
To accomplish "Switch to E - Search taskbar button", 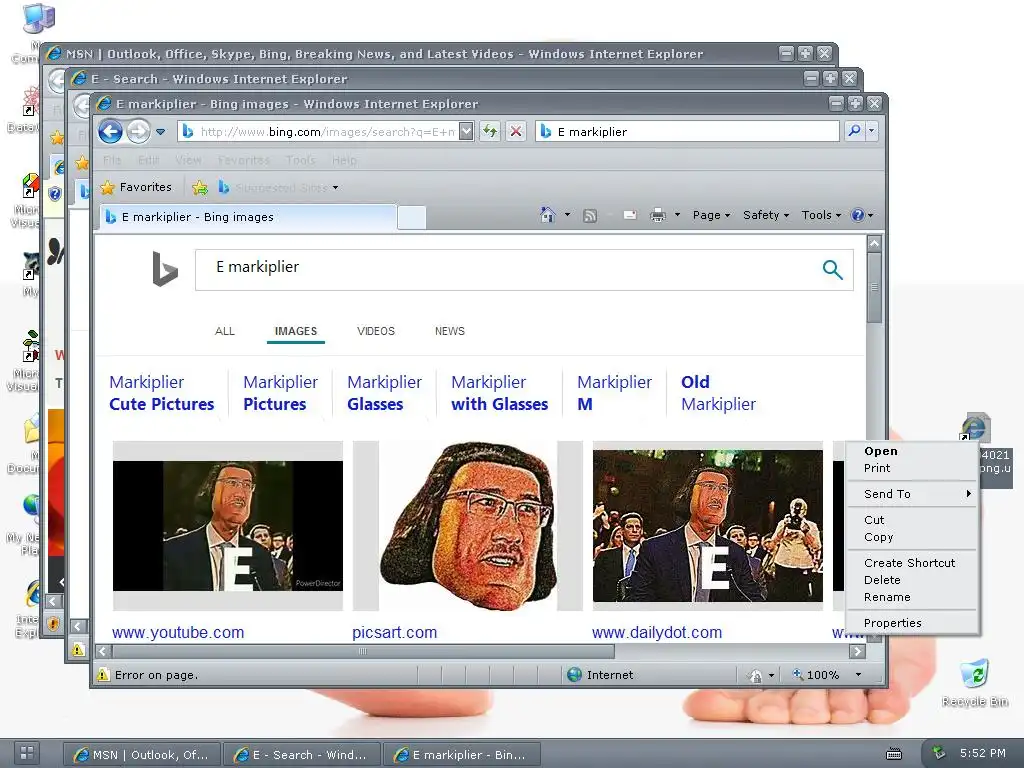I will tap(302, 755).
